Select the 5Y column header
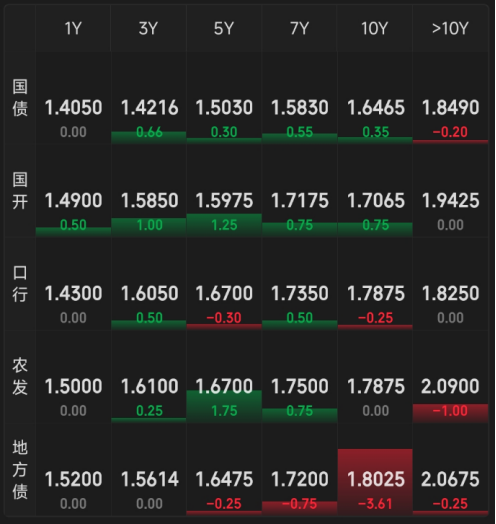This screenshot has width=496, height=524. click(224, 28)
